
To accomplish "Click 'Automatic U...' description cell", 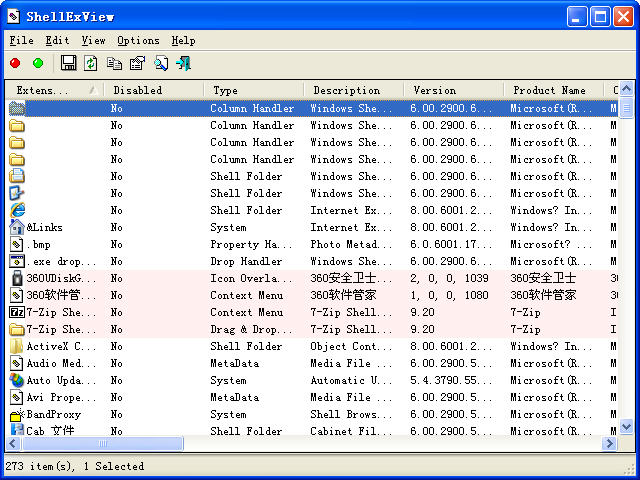I will (351, 380).
